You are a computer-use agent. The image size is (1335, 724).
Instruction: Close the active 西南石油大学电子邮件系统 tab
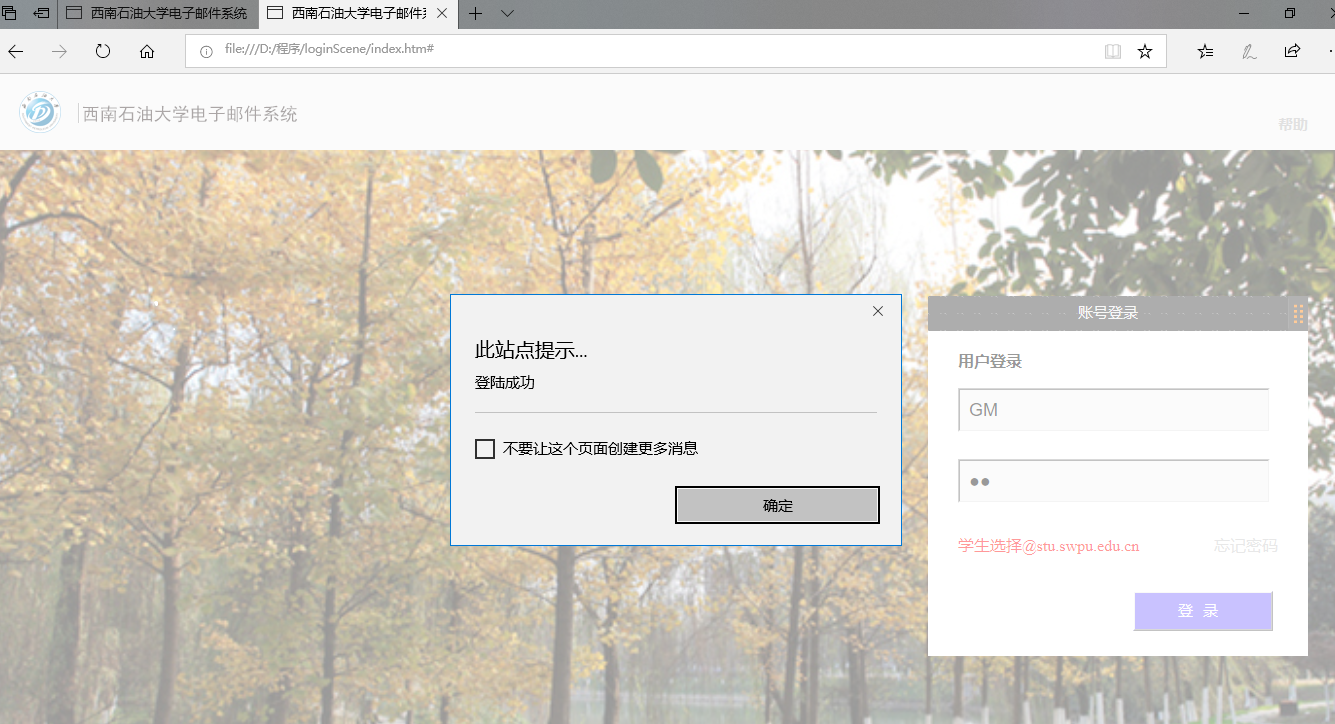[442, 13]
